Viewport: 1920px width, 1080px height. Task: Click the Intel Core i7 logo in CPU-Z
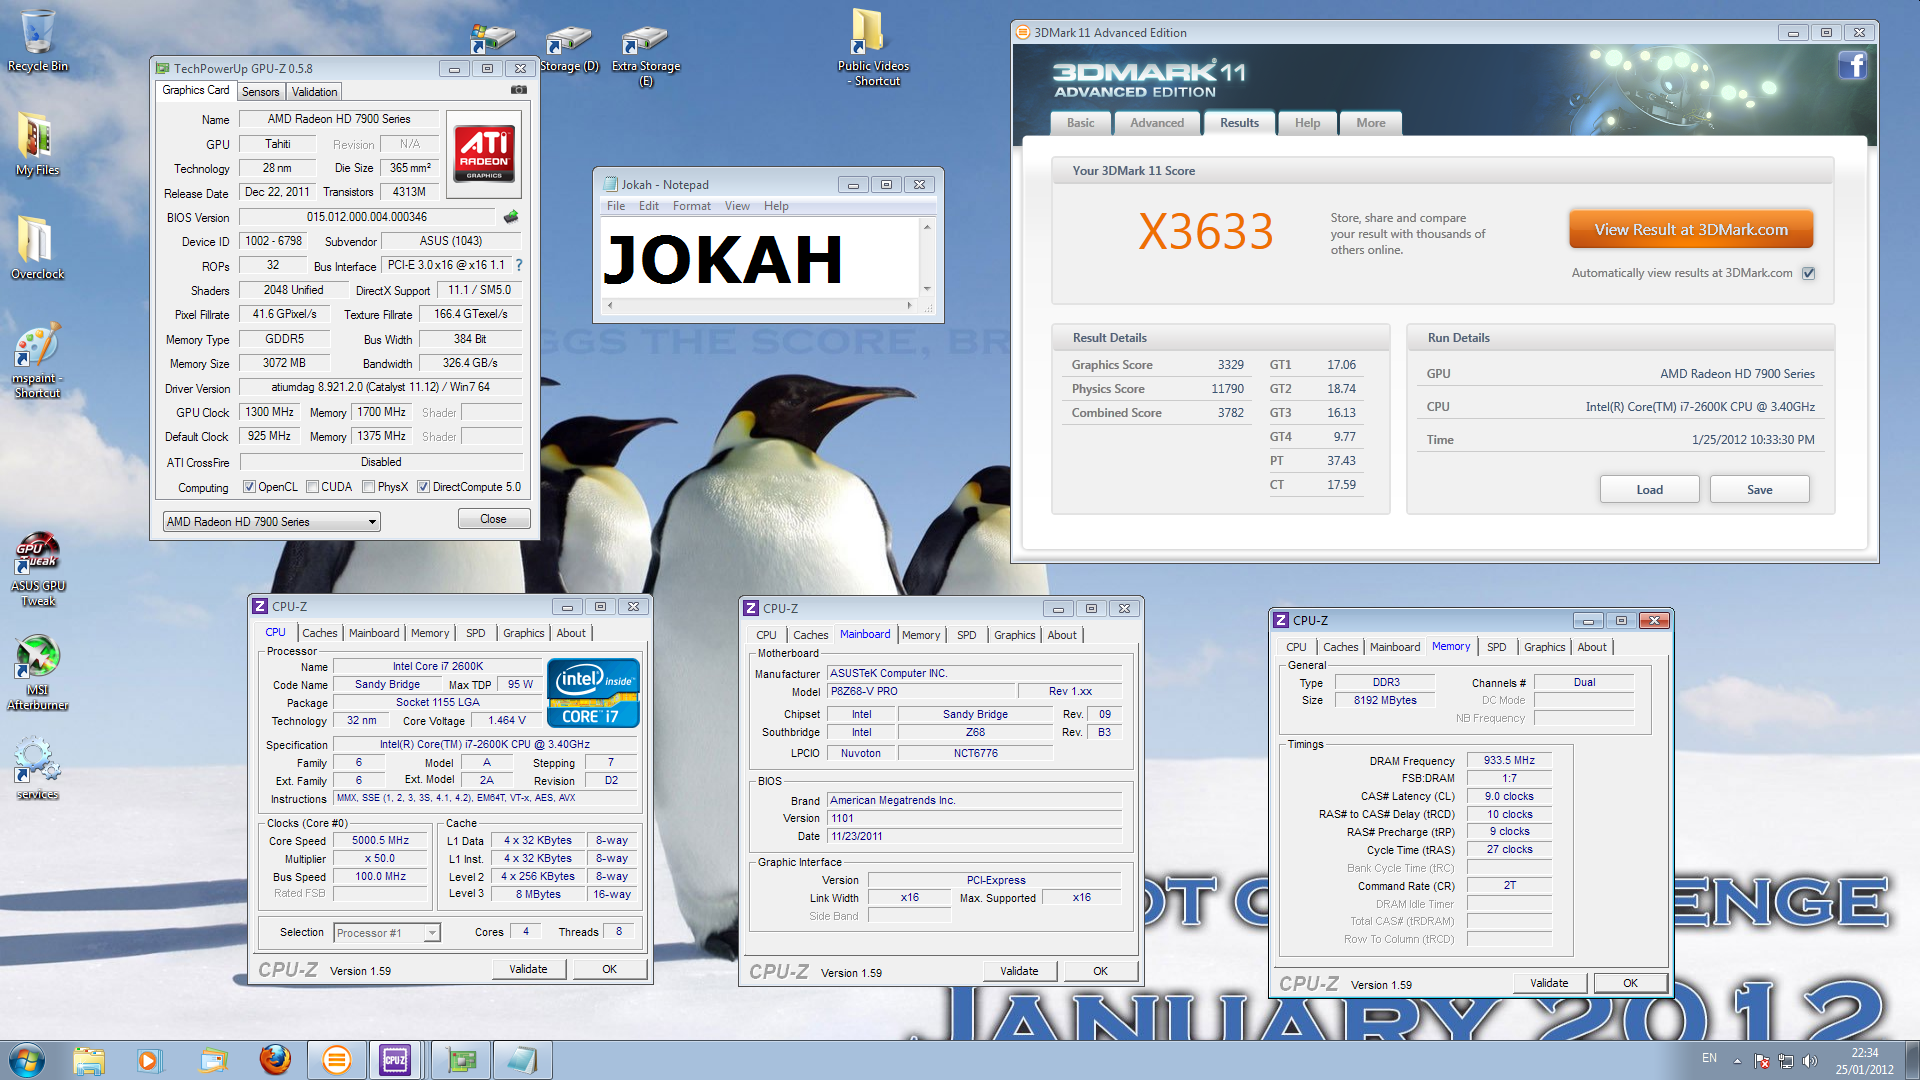click(x=593, y=692)
